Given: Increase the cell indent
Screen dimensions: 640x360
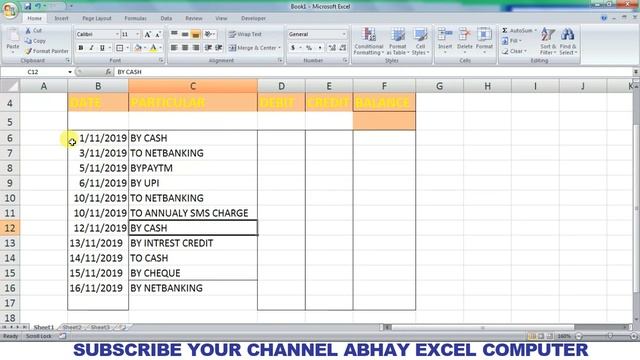Looking at the screenshot, I should 219,48.
